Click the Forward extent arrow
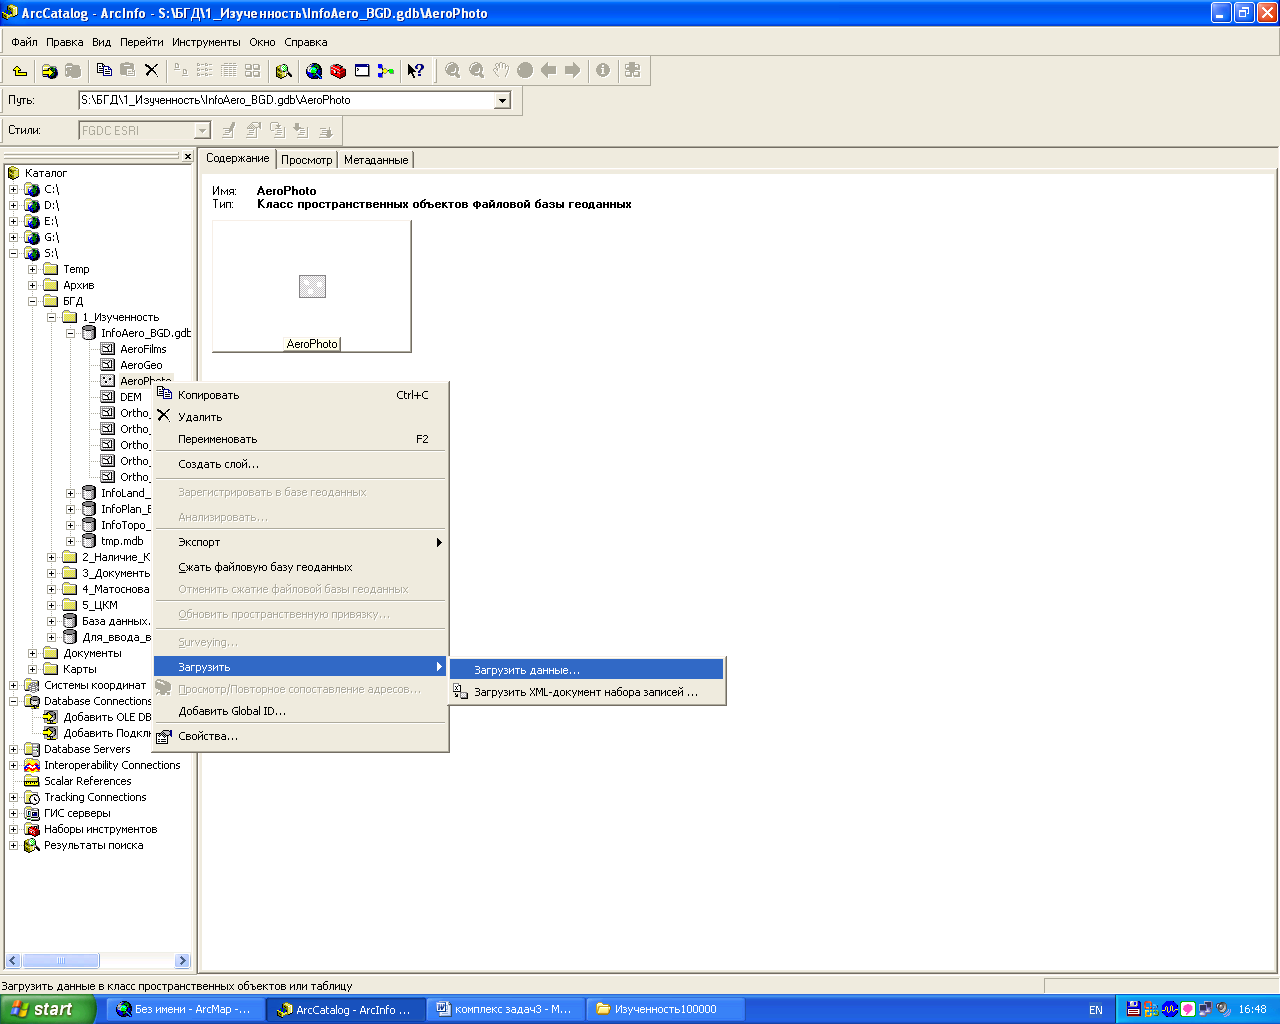1280x1024 pixels. 572,70
